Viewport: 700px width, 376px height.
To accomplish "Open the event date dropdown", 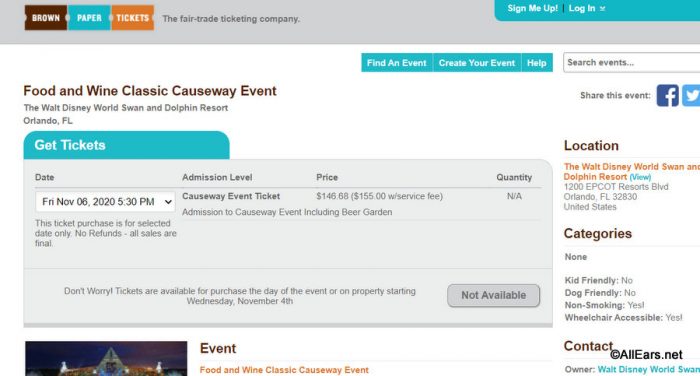I will [105, 202].
